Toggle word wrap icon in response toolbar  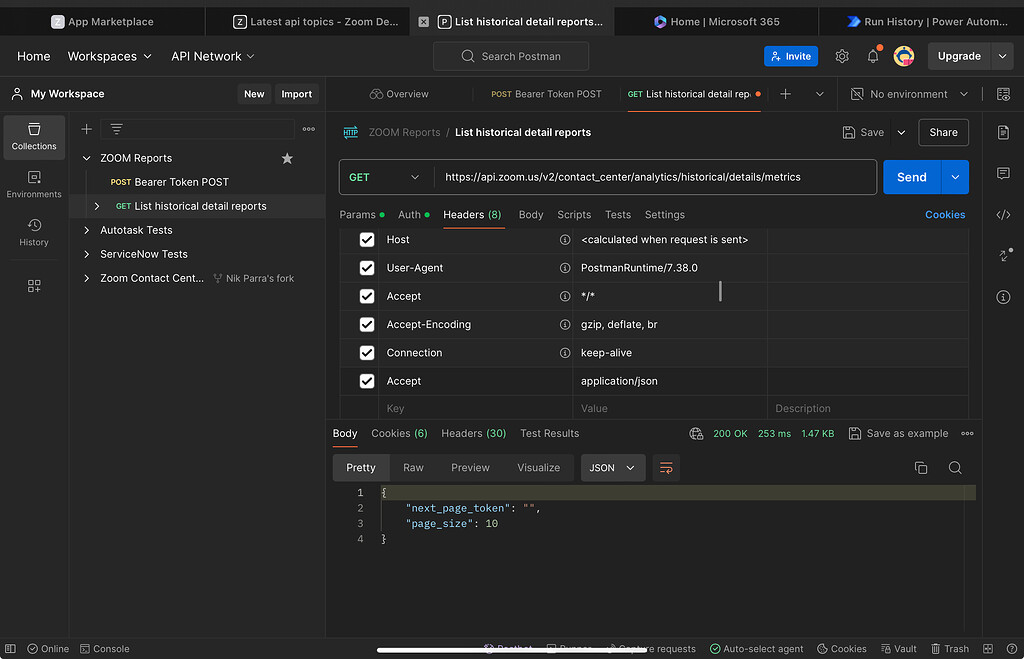coord(666,468)
